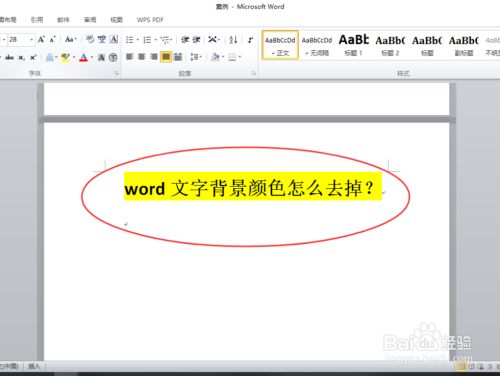Screen dimensions: 500x376
Task: Click the Change Case Aa icon
Action: [69, 39]
